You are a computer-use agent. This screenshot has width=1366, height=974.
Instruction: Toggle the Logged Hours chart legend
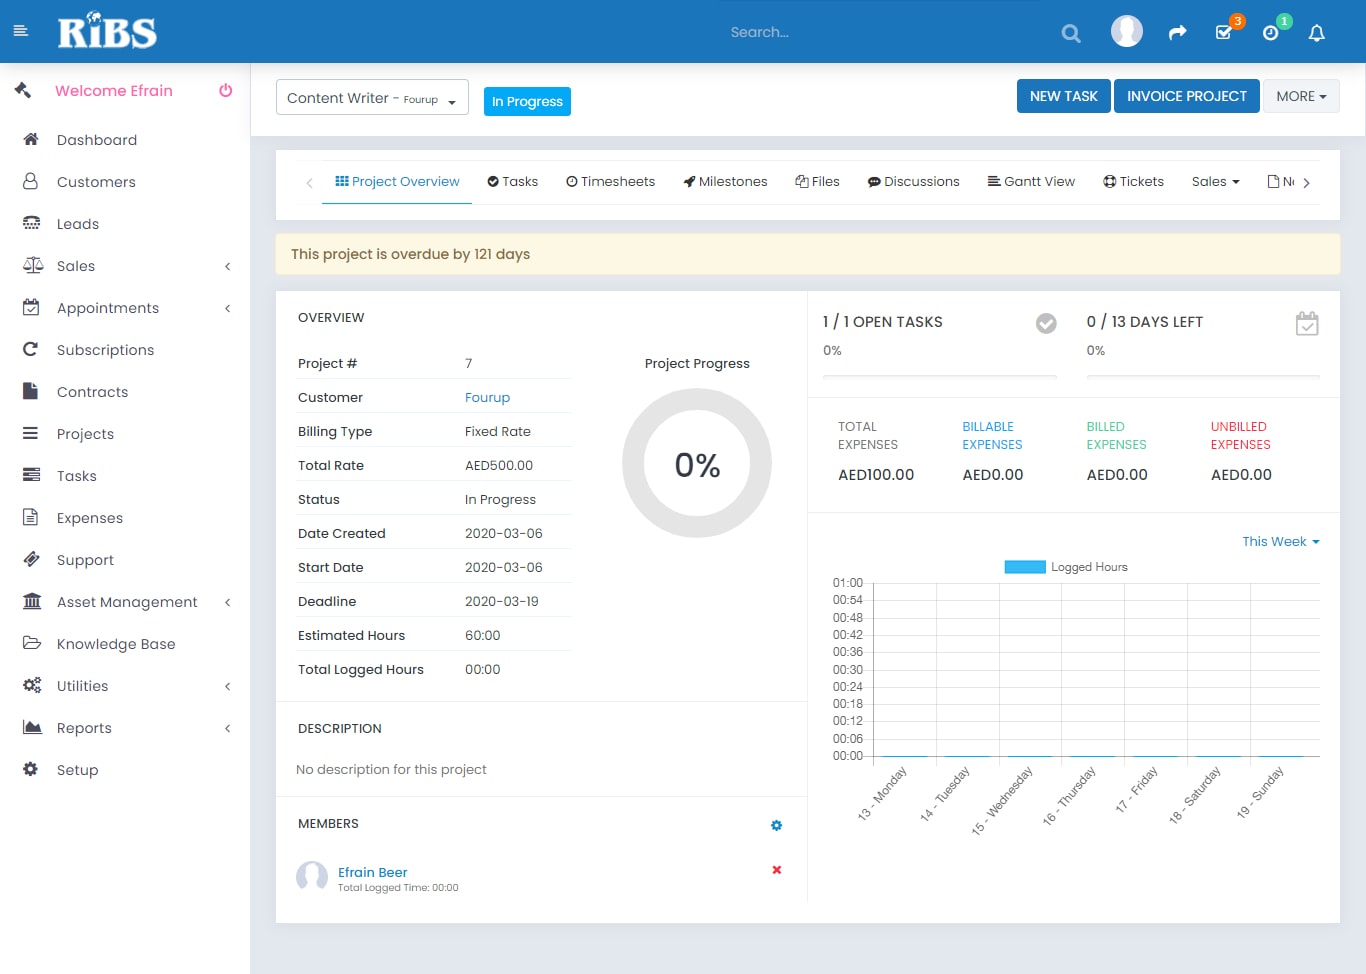[x=1066, y=567]
